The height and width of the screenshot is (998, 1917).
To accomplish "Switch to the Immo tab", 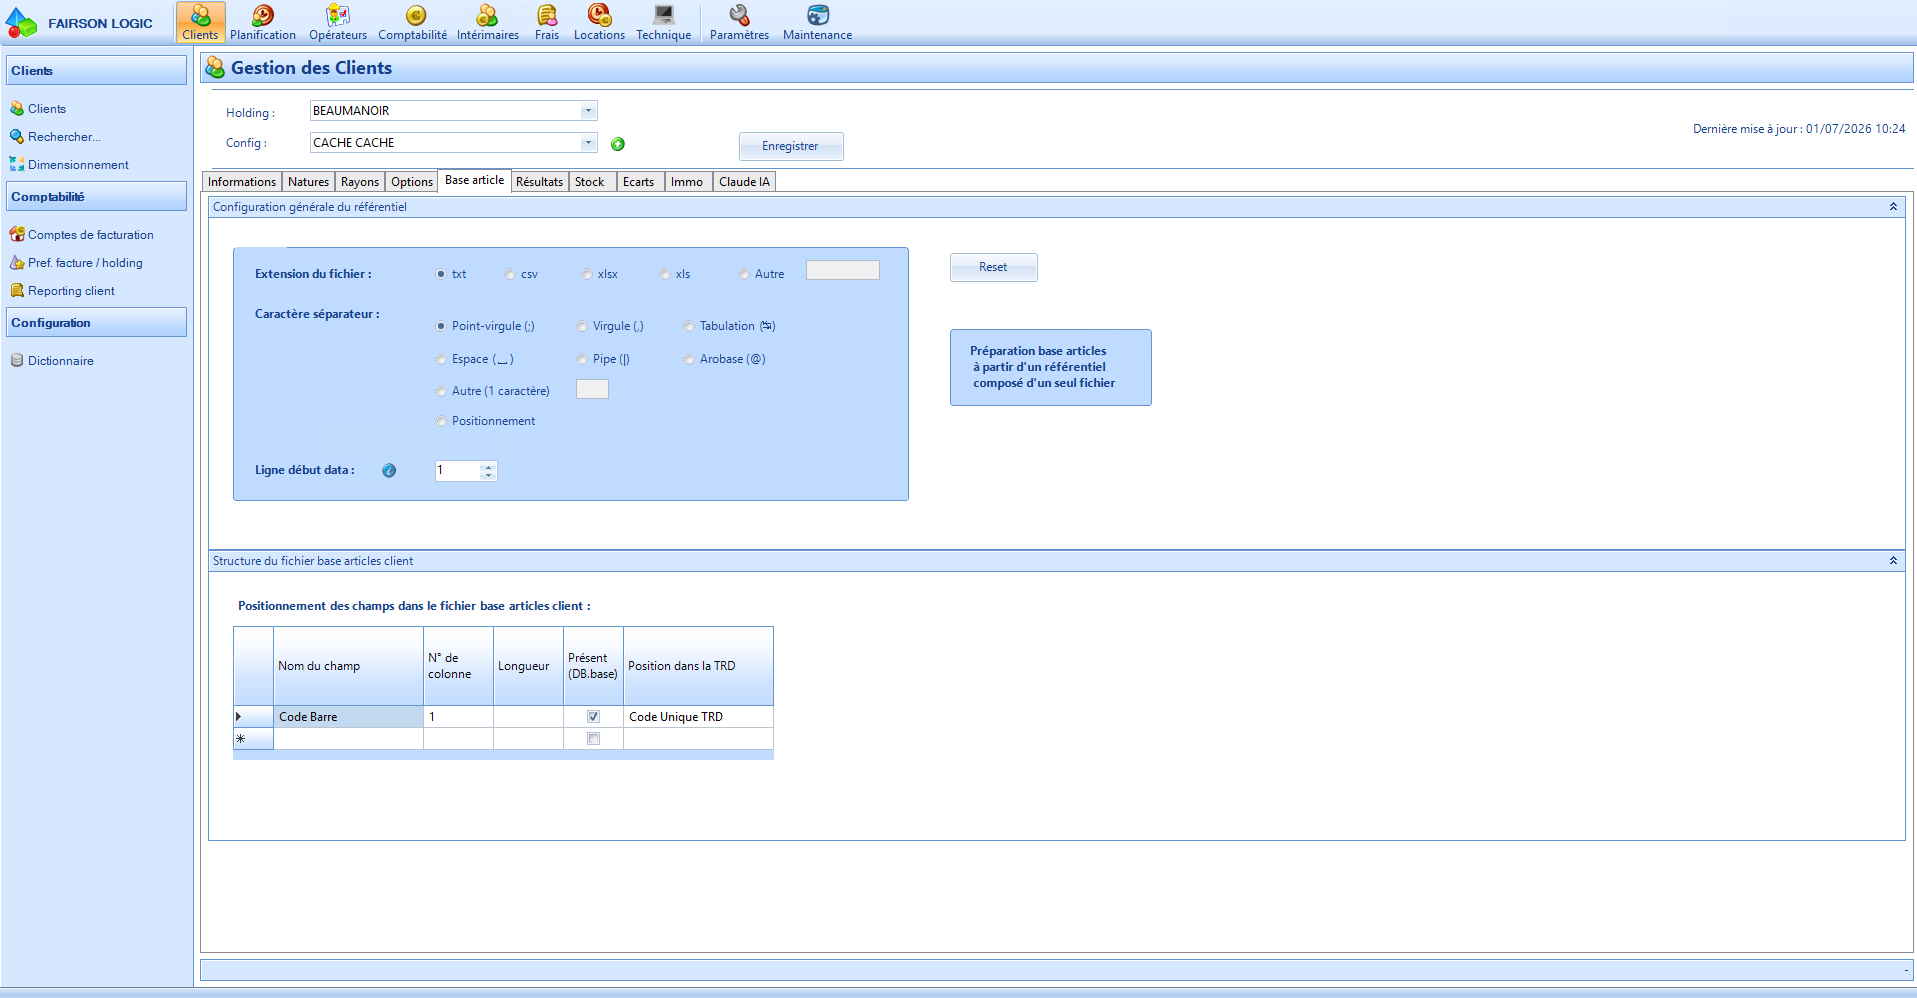I will coord(687,182).
